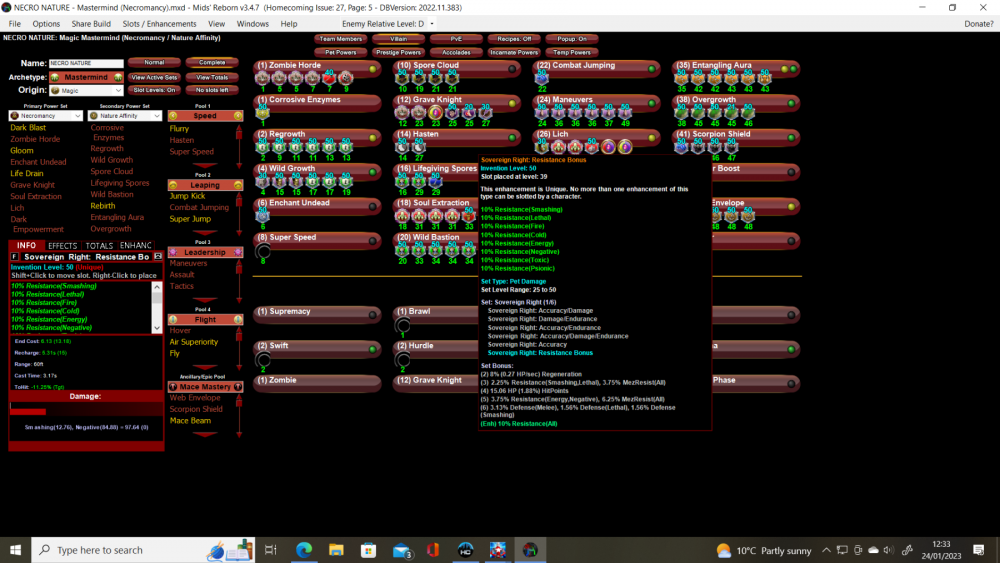1000x563 pixels.
Task: Click Soul Extraction's slot placed at level 33
Action: tap(468, 216)
